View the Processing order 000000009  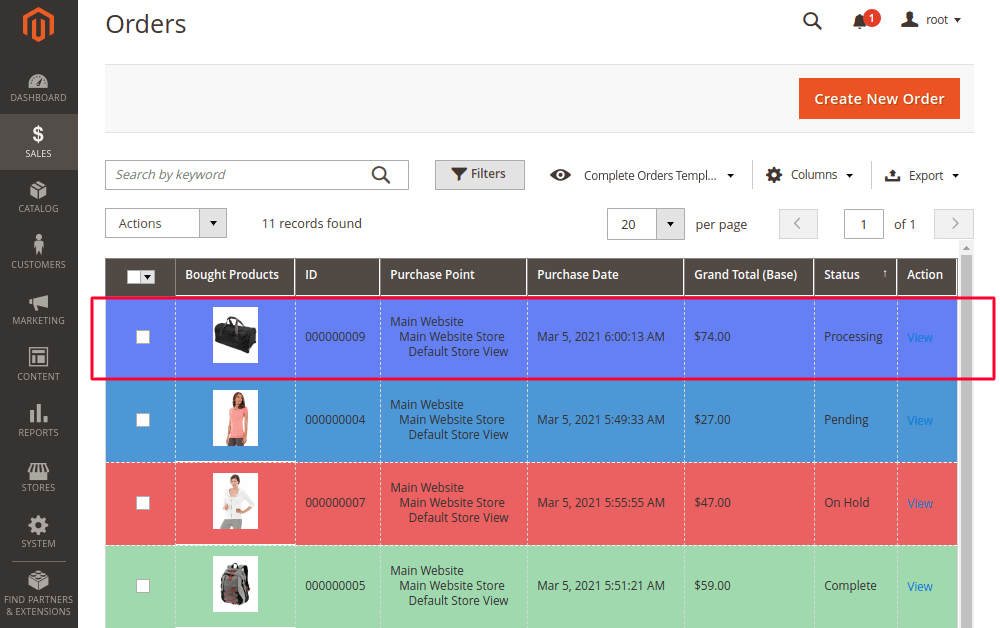920,337
